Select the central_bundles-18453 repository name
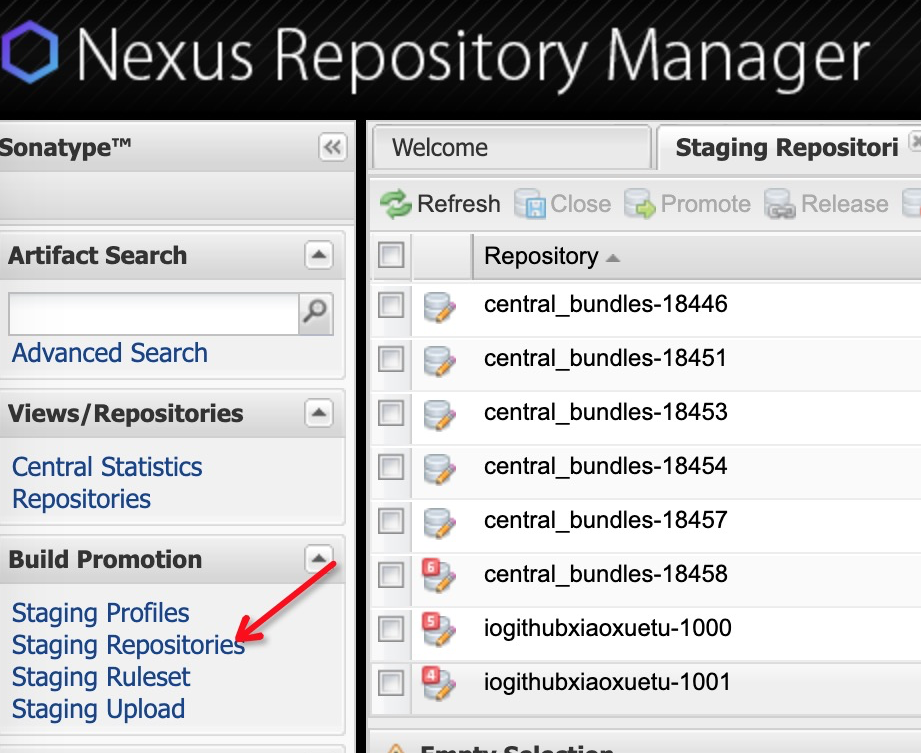 click(x=606, y=412)
